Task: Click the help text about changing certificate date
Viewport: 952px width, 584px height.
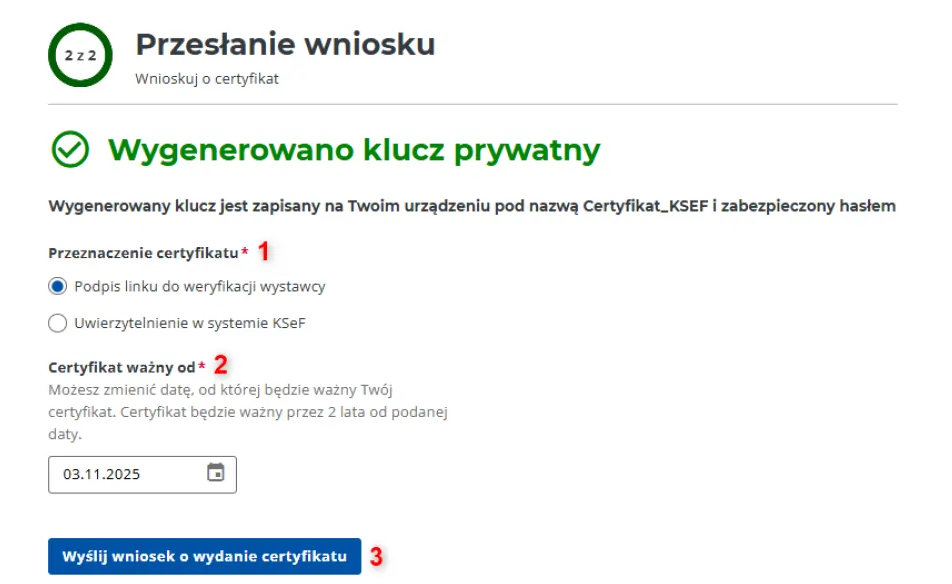Action: pos(247,411)
